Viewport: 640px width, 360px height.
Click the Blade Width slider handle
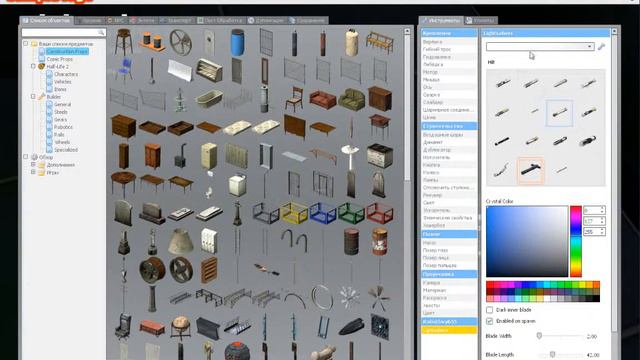pyautogui.click(x=539, y=336)
